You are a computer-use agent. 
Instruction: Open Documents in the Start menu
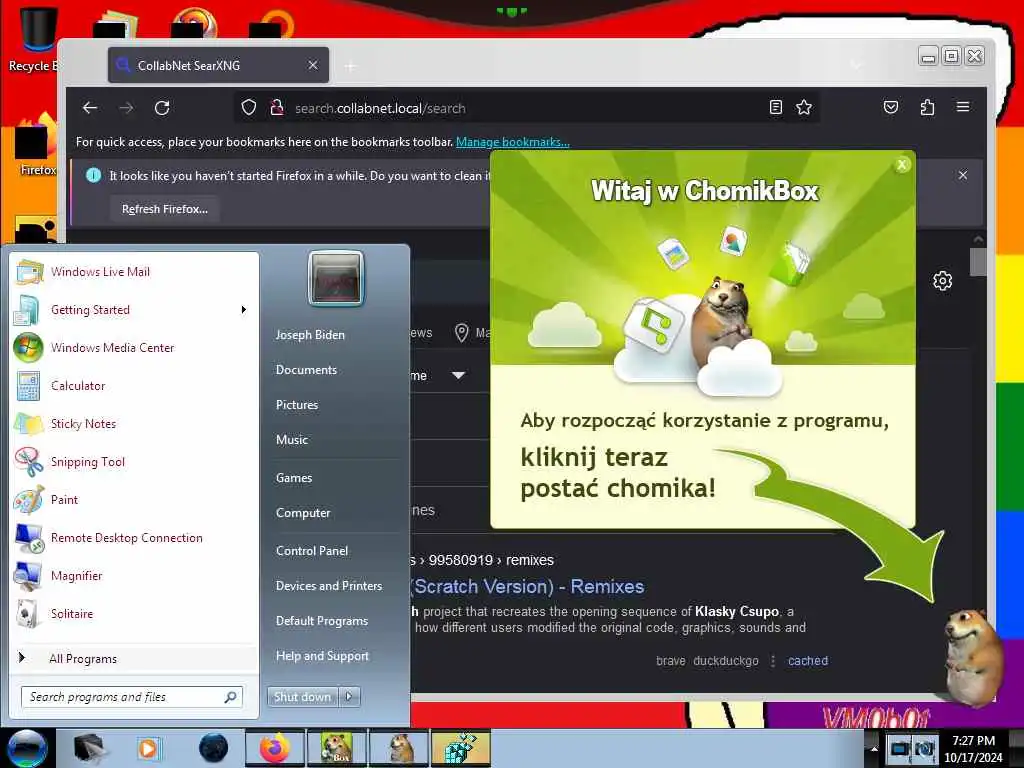pos(306,370)
